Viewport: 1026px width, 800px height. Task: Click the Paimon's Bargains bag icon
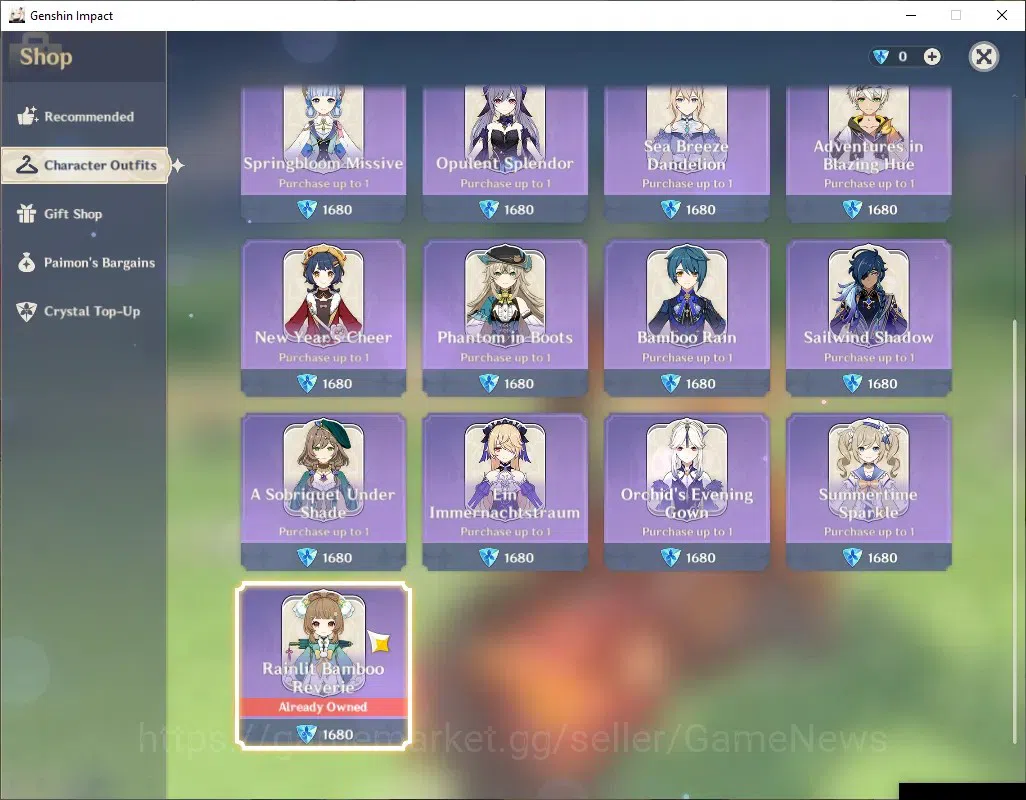(x=27, y=262)
